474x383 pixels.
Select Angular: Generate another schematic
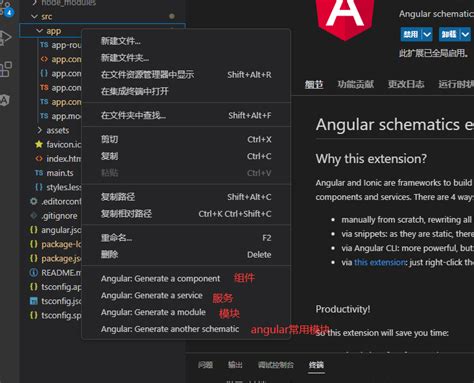pyautogui.click(x=186, y=329)
